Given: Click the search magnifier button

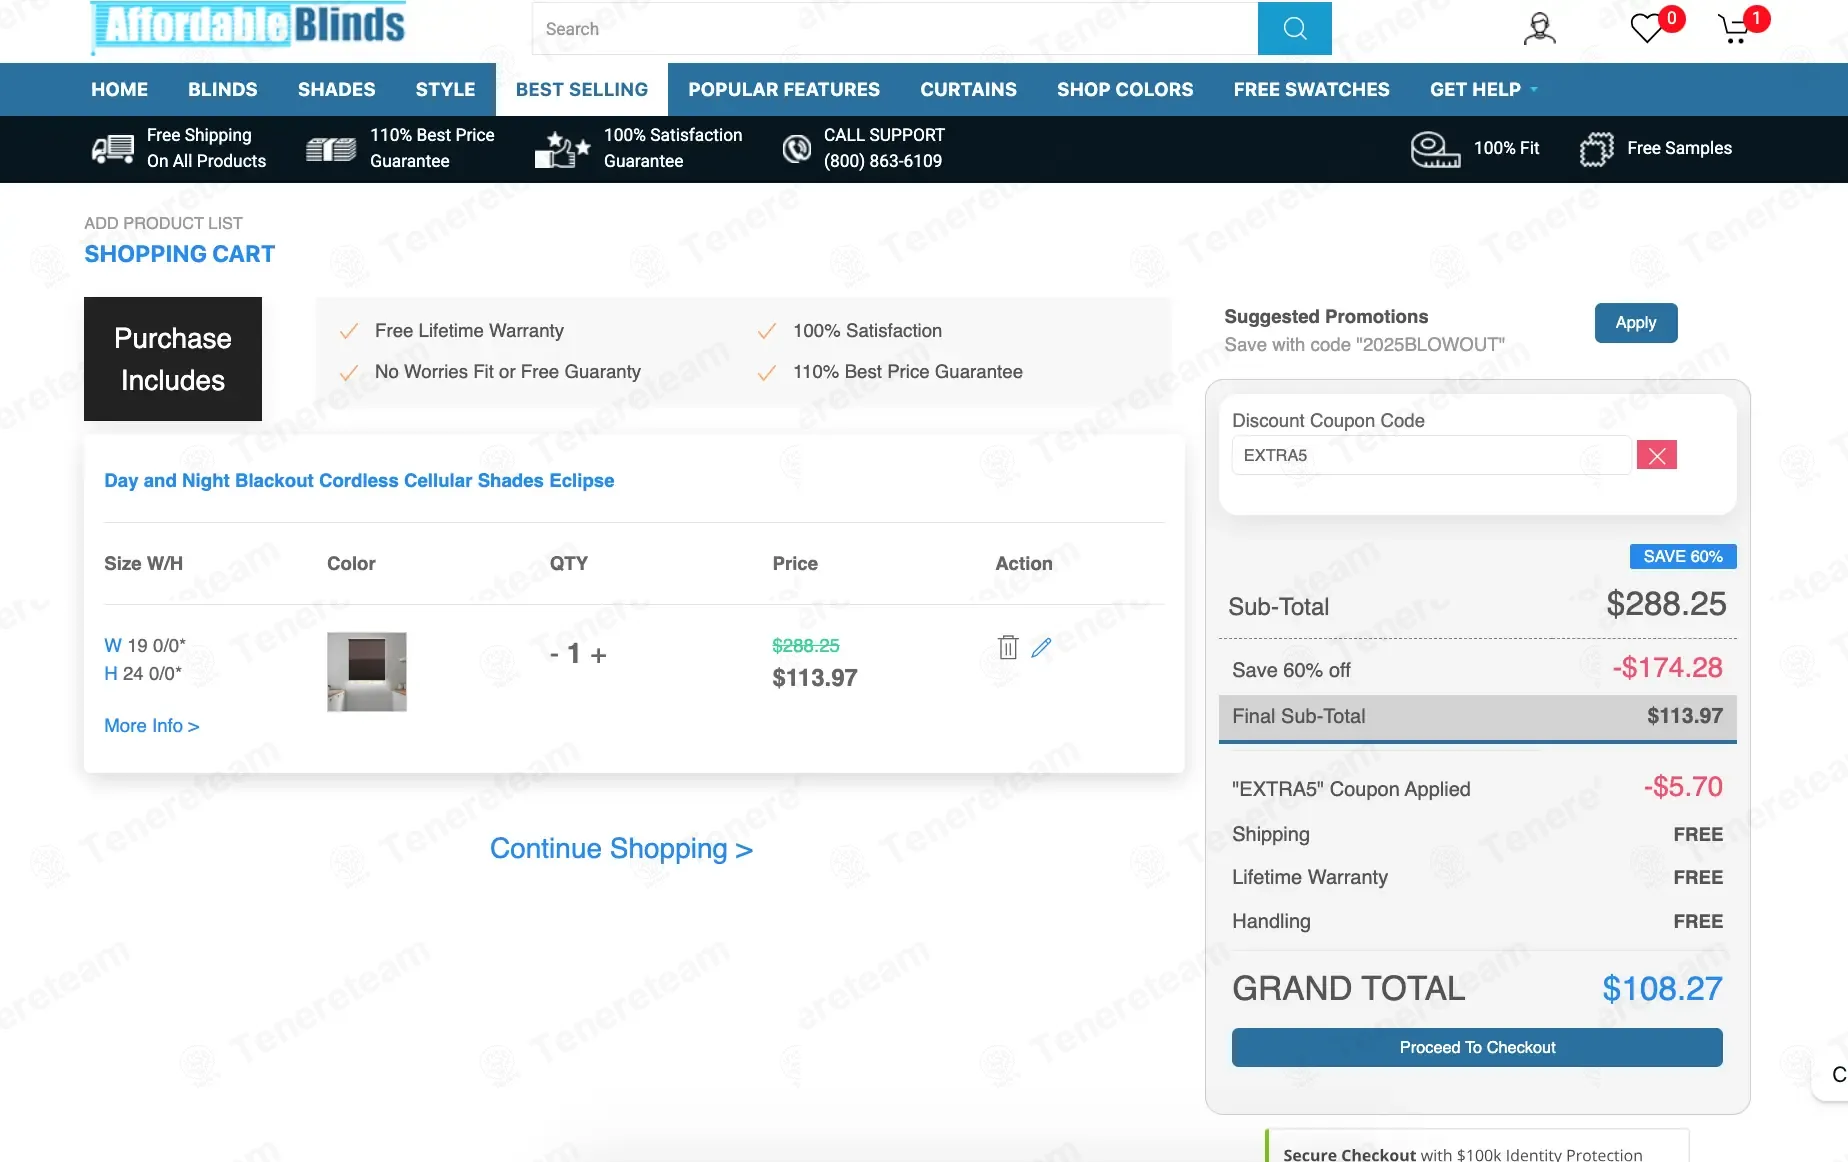Looking at the screenshot, I should click(x=1294, y=28).
